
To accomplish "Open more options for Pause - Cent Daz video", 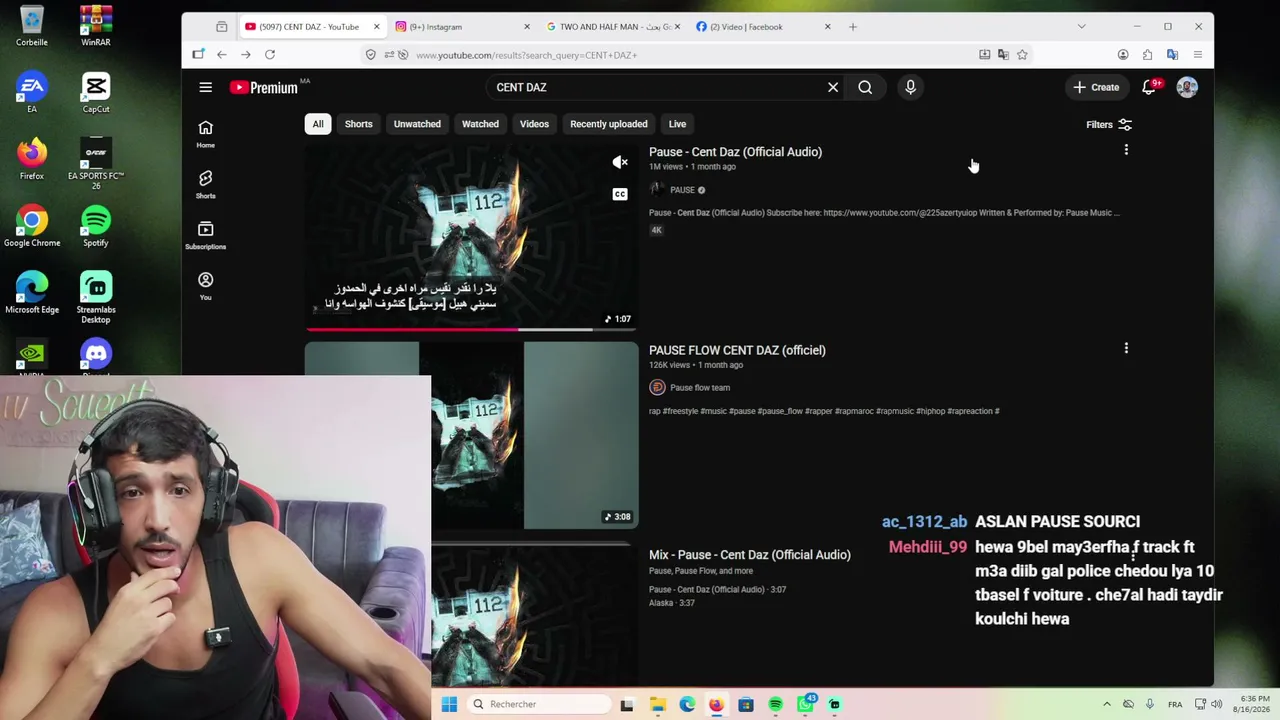I will (1126, 150).
